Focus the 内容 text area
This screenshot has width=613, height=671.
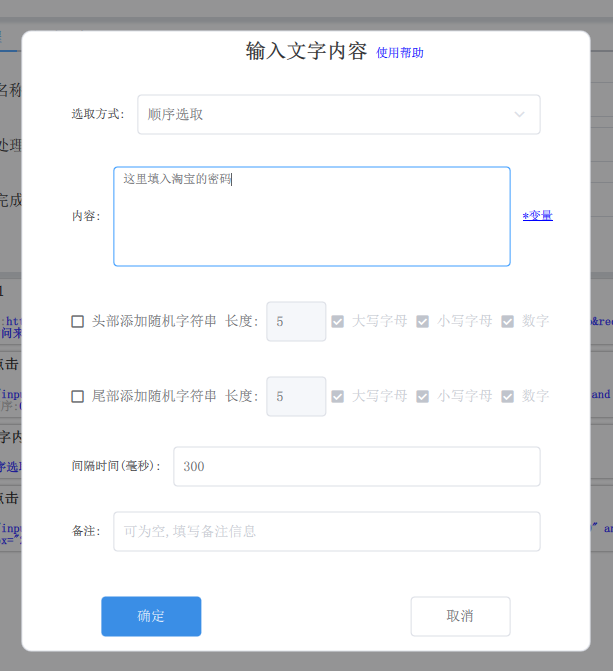click(312, 217)
